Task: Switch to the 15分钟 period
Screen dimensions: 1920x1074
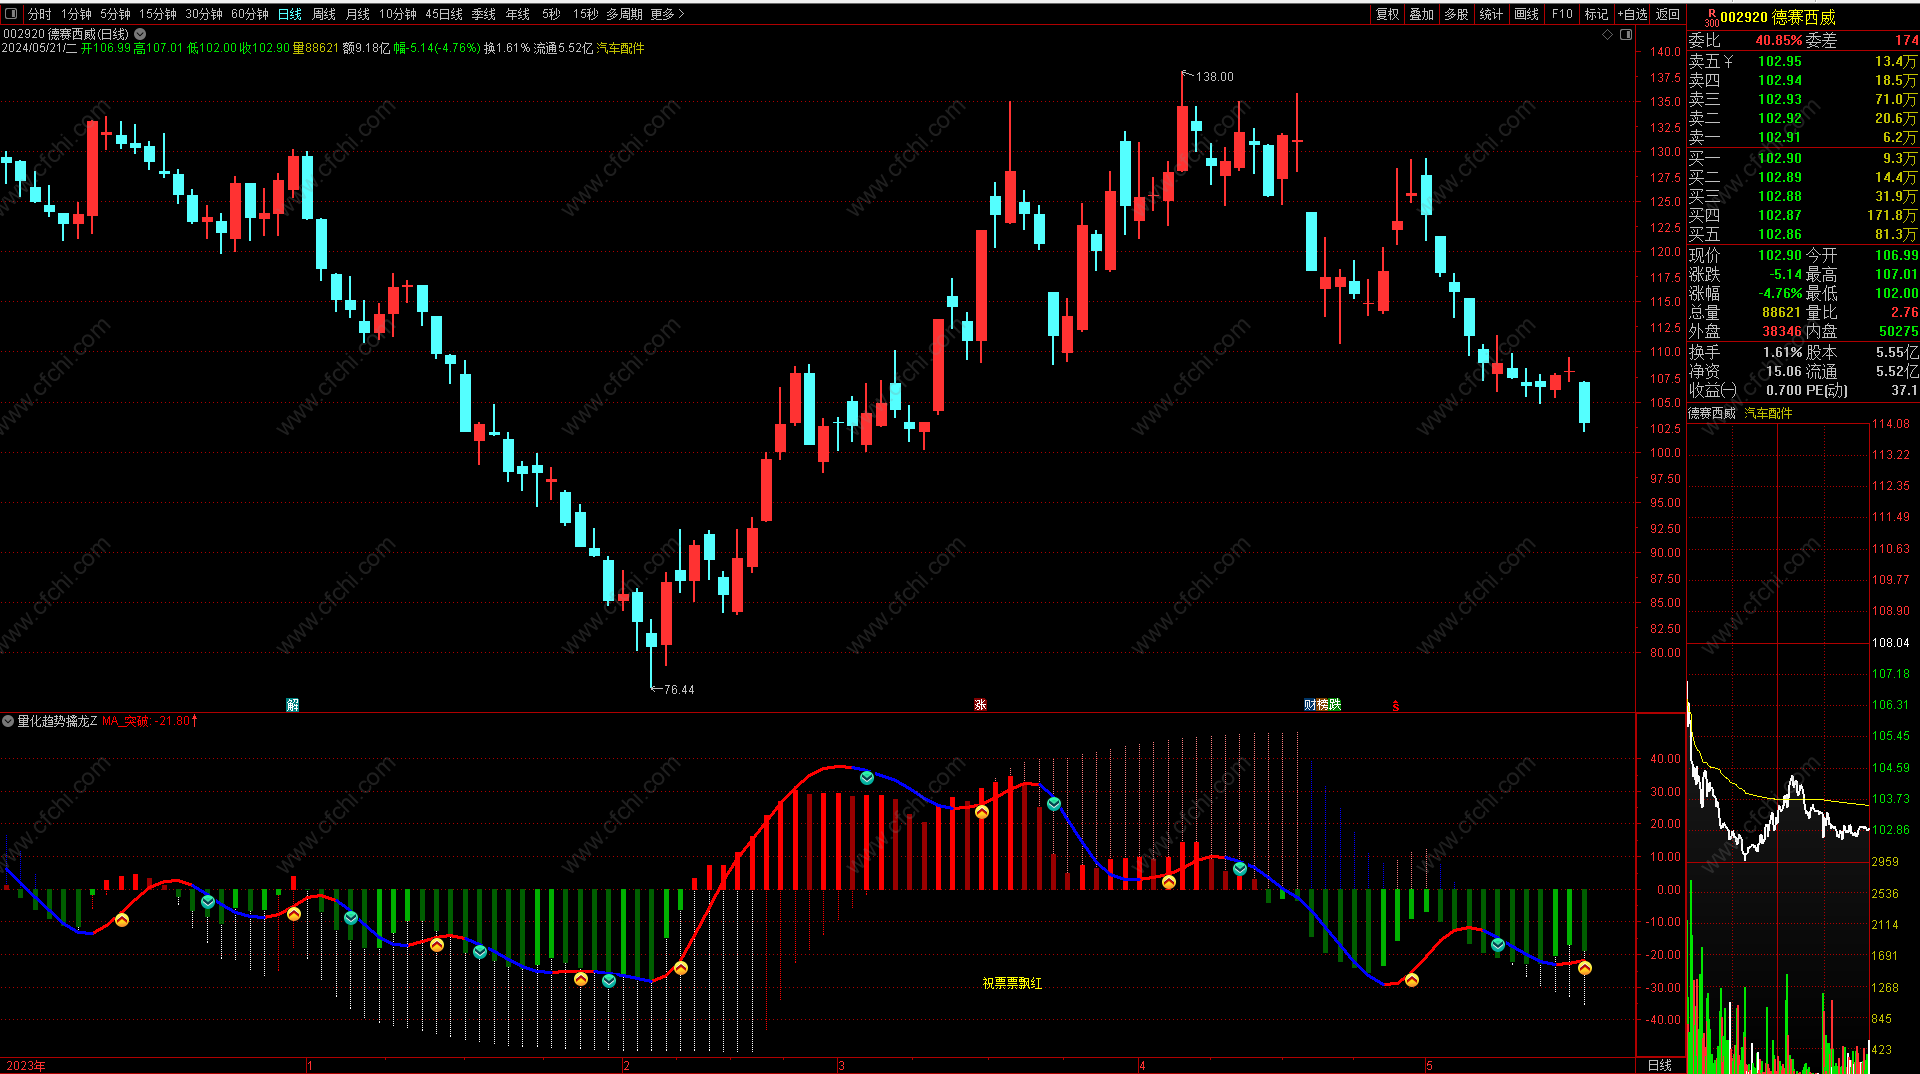Action: tap(158, 14)
